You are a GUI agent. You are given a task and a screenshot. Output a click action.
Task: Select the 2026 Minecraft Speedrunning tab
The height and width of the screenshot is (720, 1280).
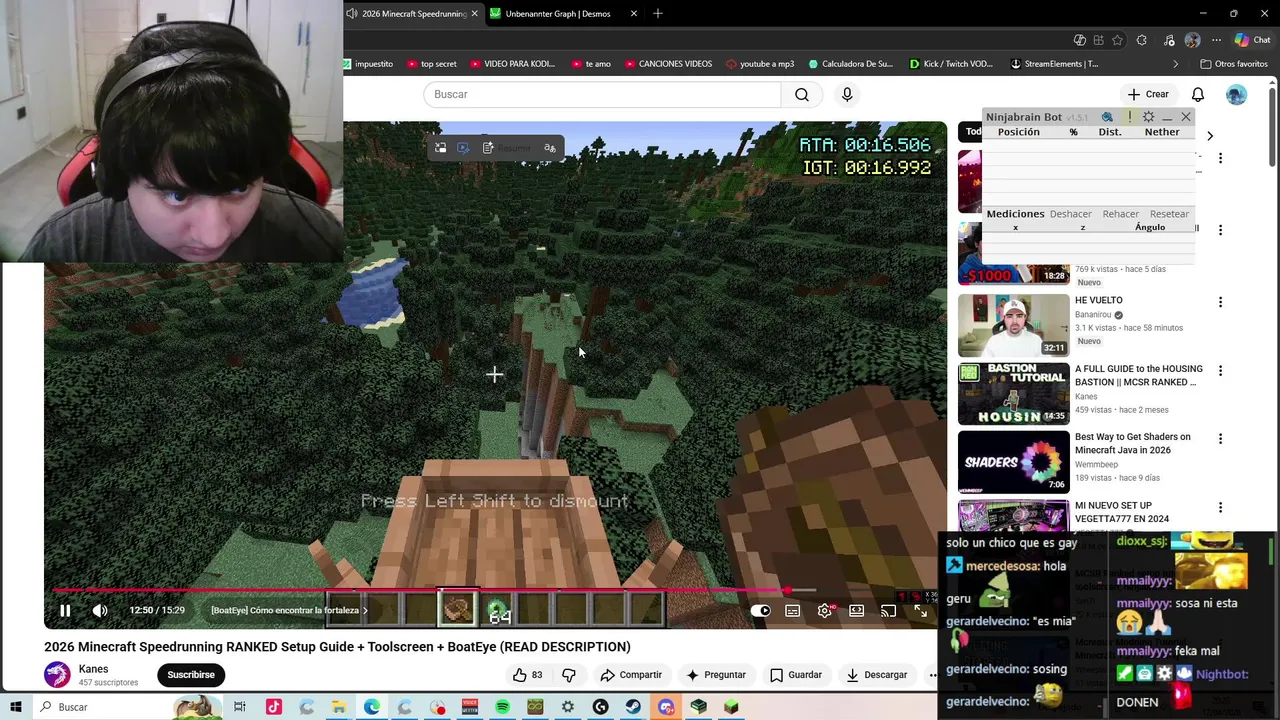coord(412,14)
